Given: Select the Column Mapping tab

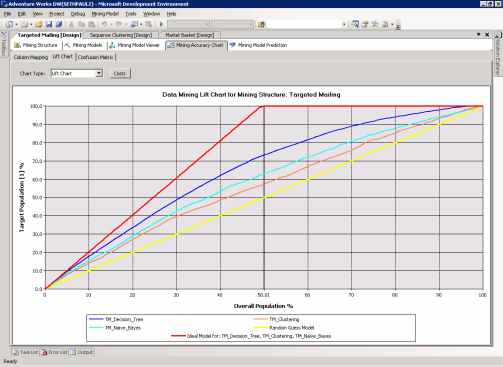Looking at the screenshot, I should tap(31, 57).
